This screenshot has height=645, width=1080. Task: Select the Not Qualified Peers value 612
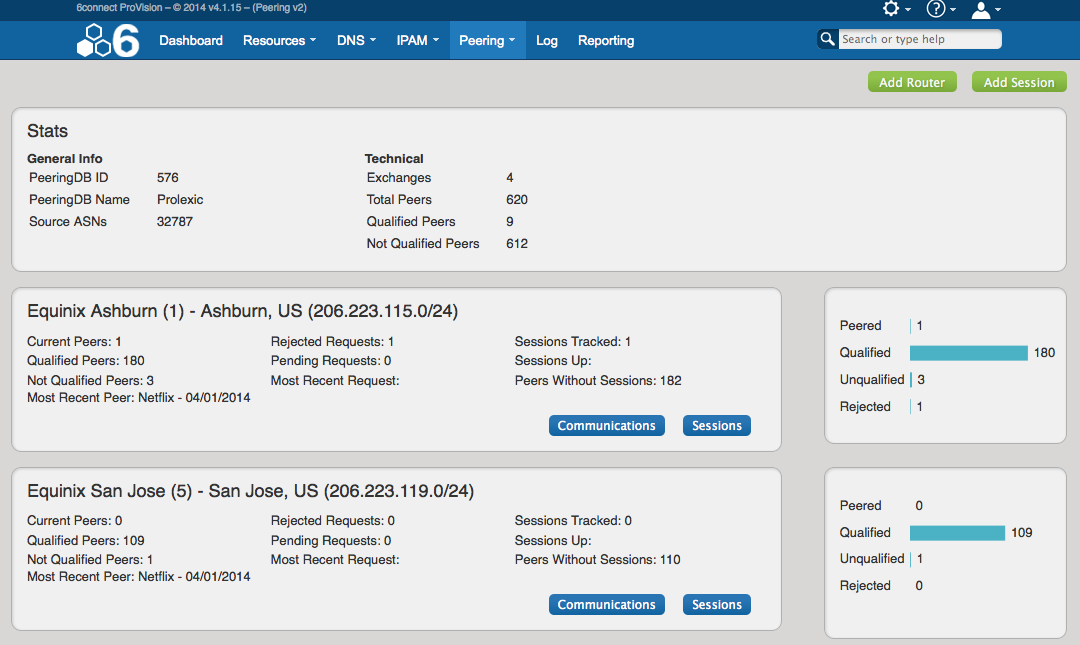517,244
